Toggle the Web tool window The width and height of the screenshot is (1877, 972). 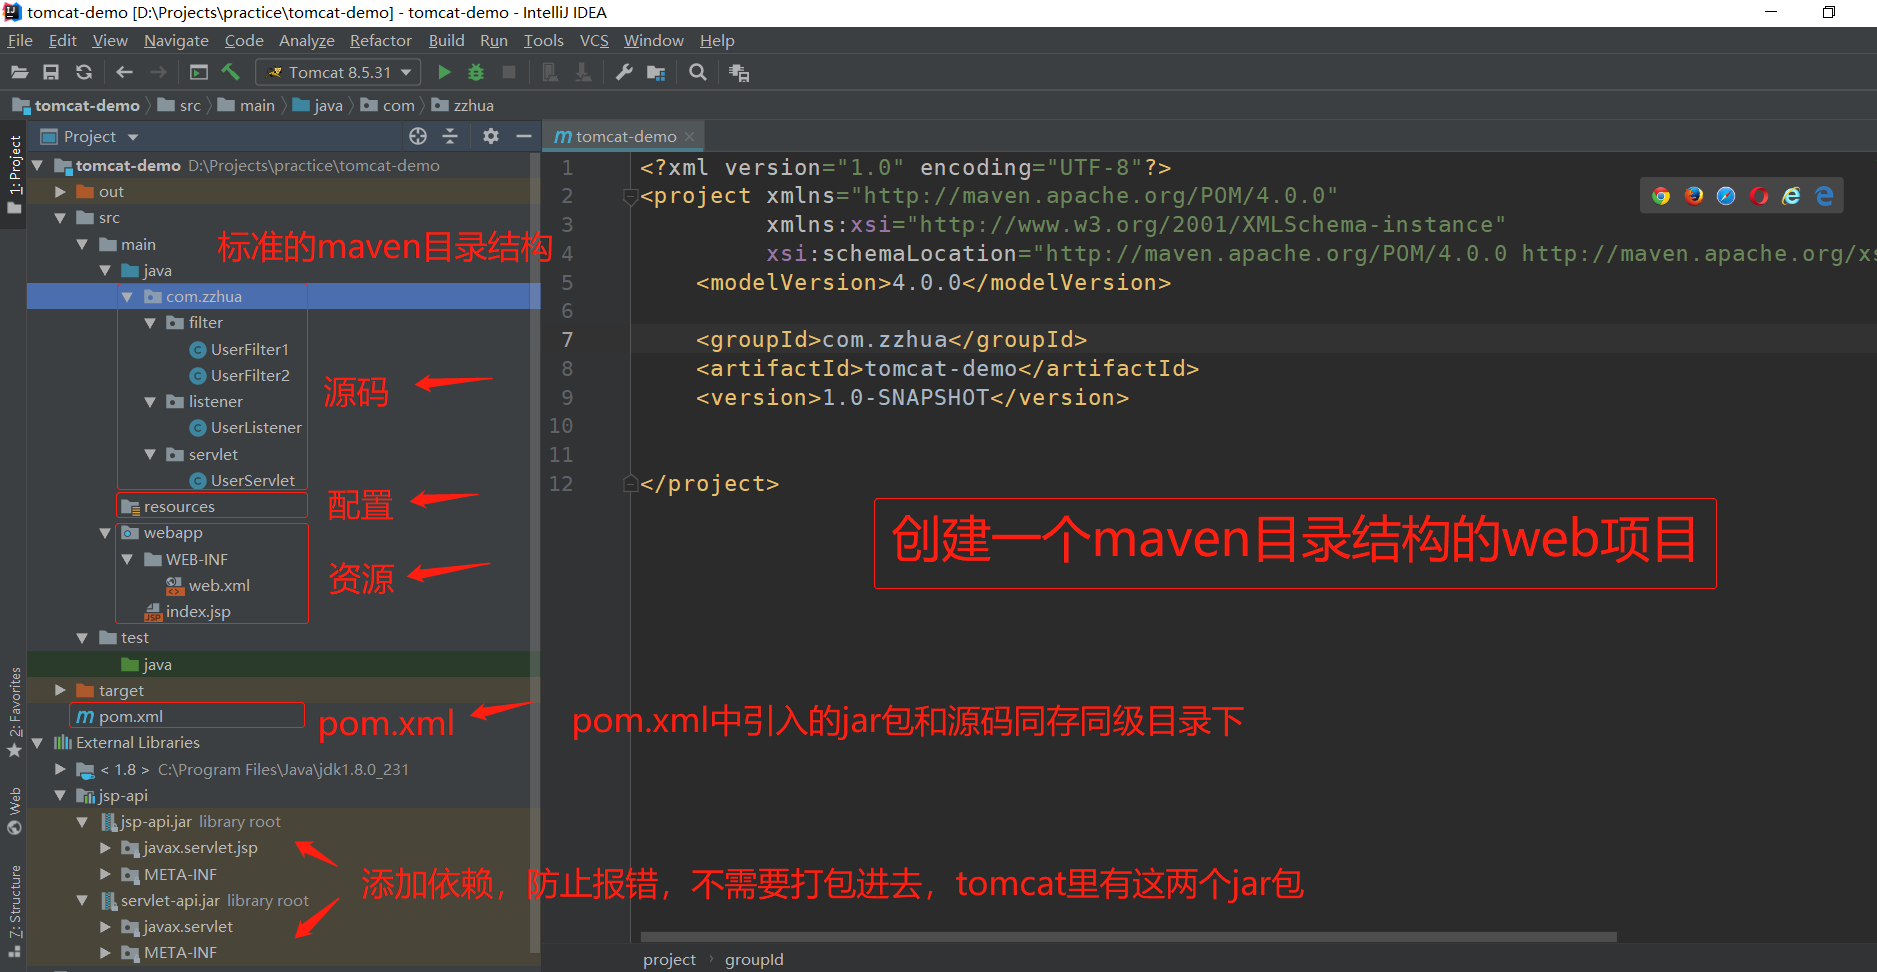coord(14,811)
